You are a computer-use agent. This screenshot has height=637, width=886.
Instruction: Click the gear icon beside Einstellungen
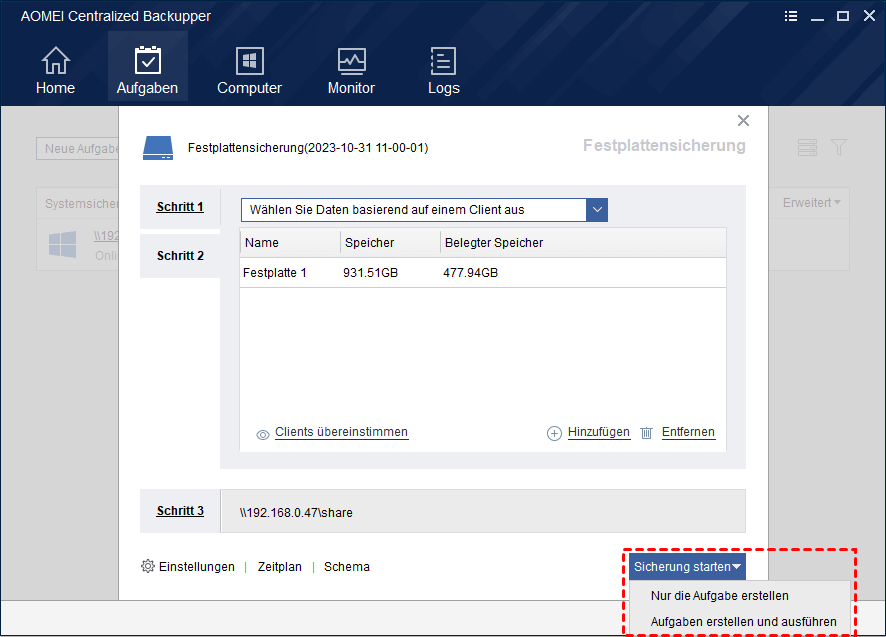147,566
